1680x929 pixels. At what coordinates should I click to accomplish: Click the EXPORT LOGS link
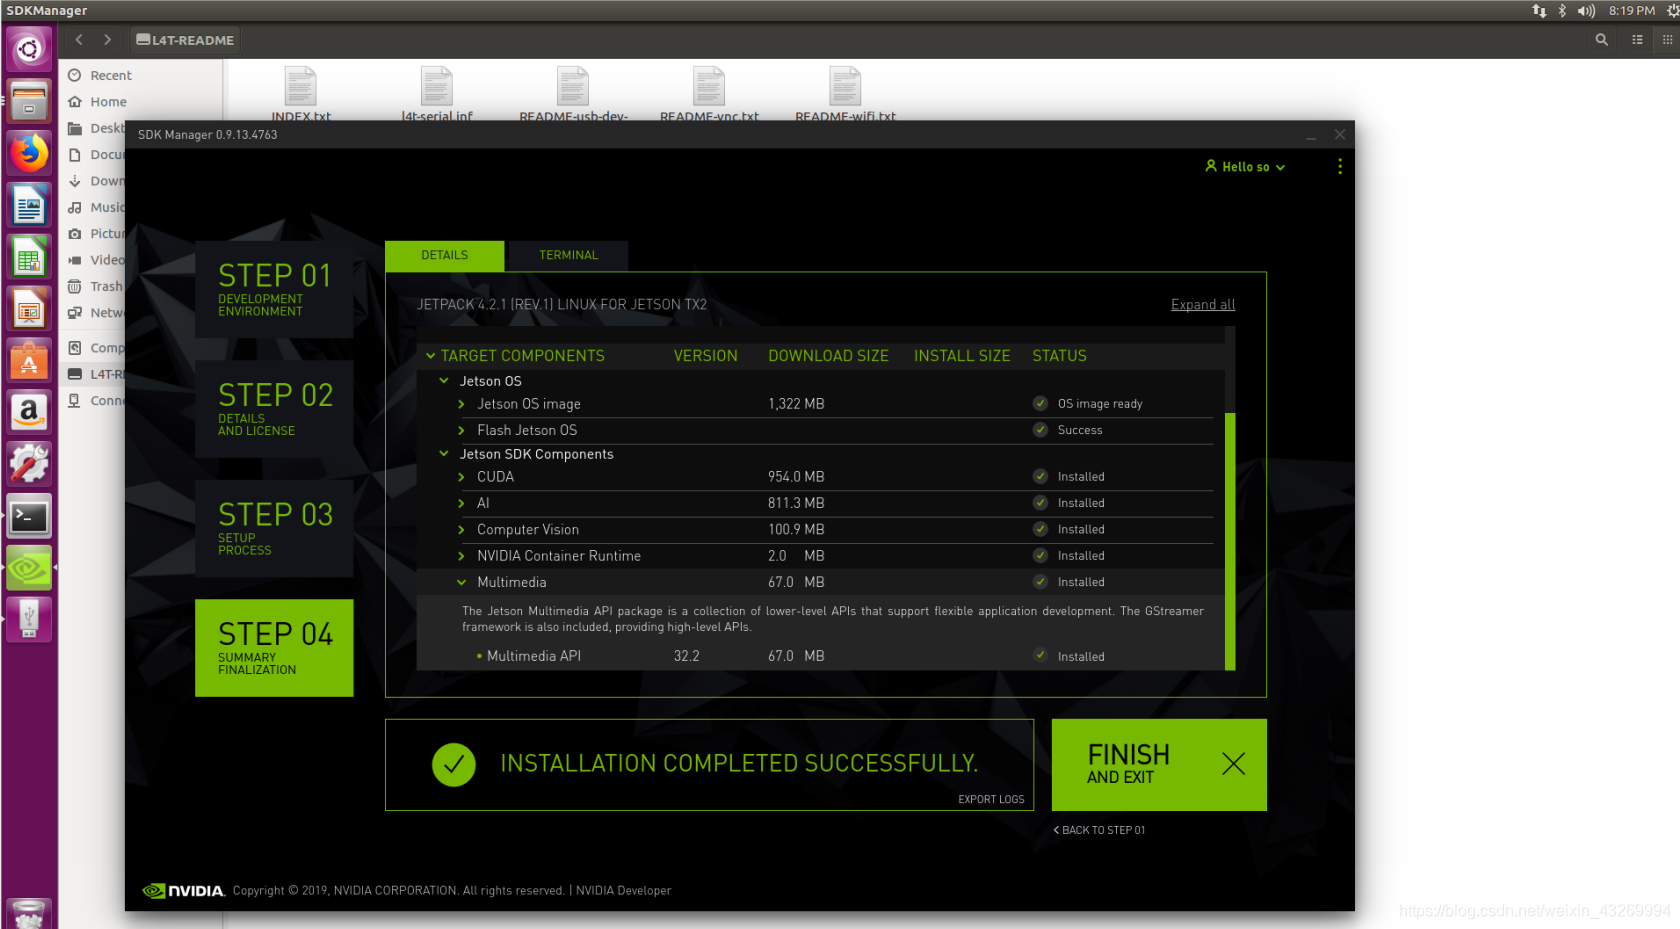(x=991, y=799)
